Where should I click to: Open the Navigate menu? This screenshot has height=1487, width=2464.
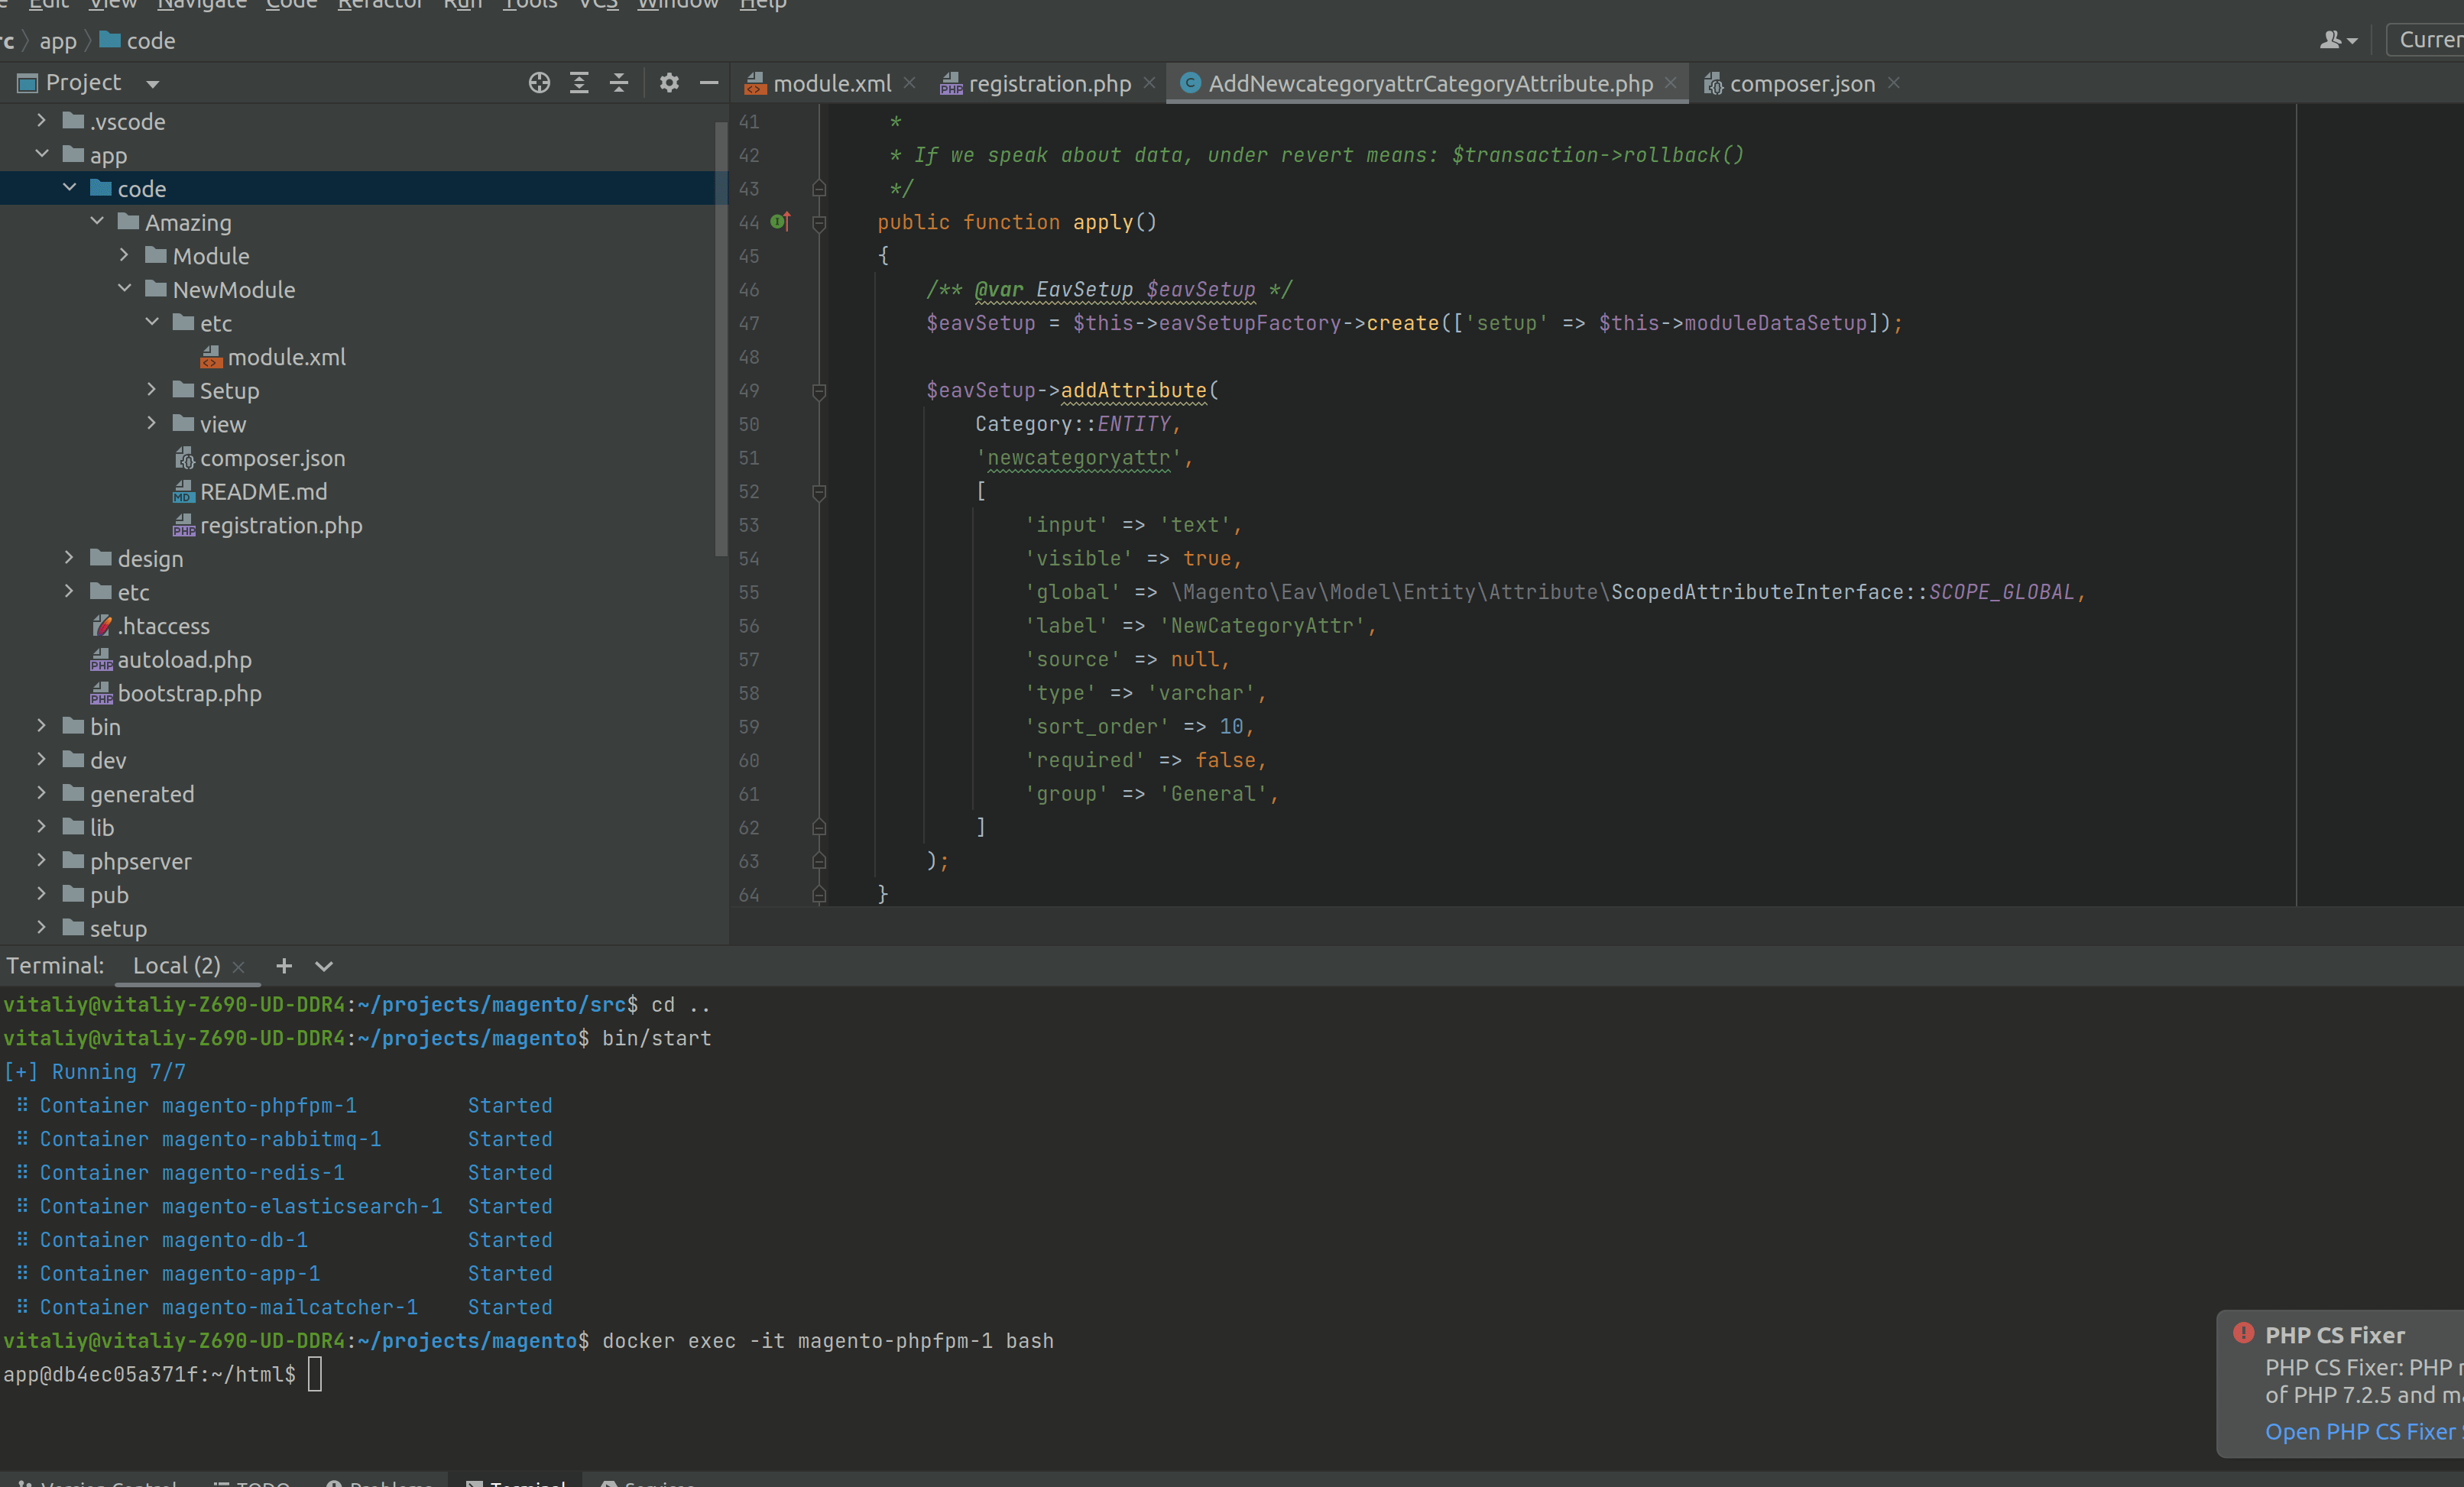(x=201, y=5)
